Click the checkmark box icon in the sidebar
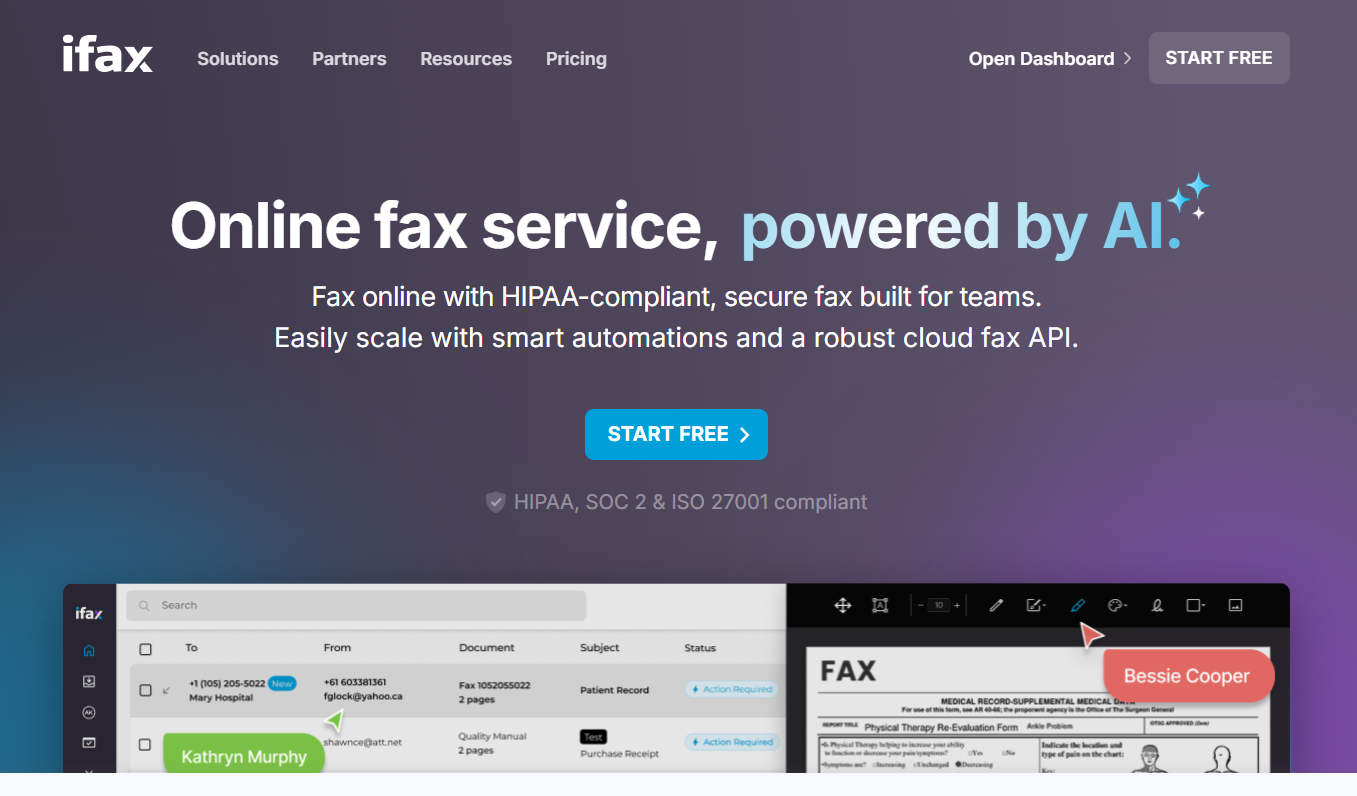This screenshot has height=796, width=1357. click(x=89, y=742)
